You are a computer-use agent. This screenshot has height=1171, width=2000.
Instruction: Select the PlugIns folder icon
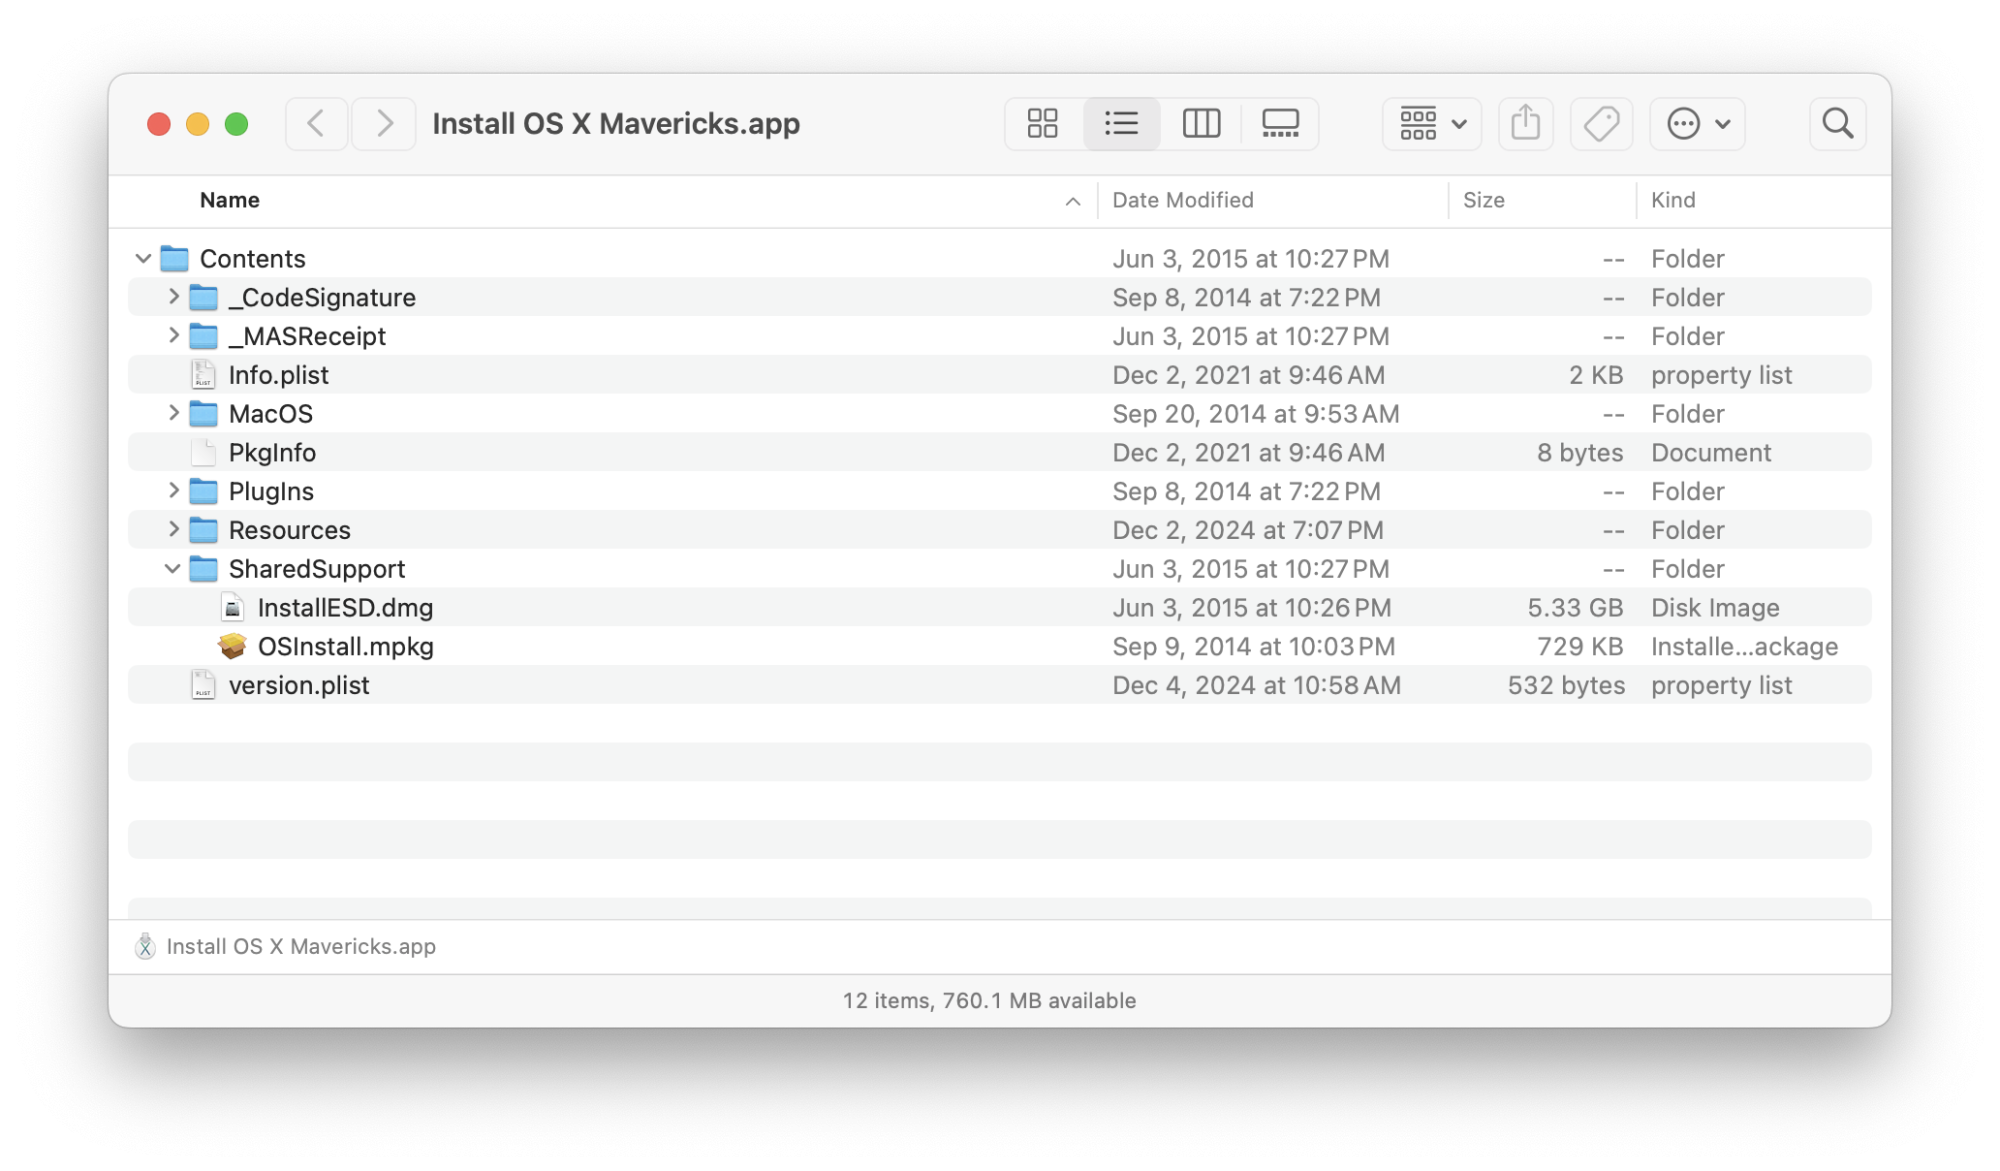204,491
